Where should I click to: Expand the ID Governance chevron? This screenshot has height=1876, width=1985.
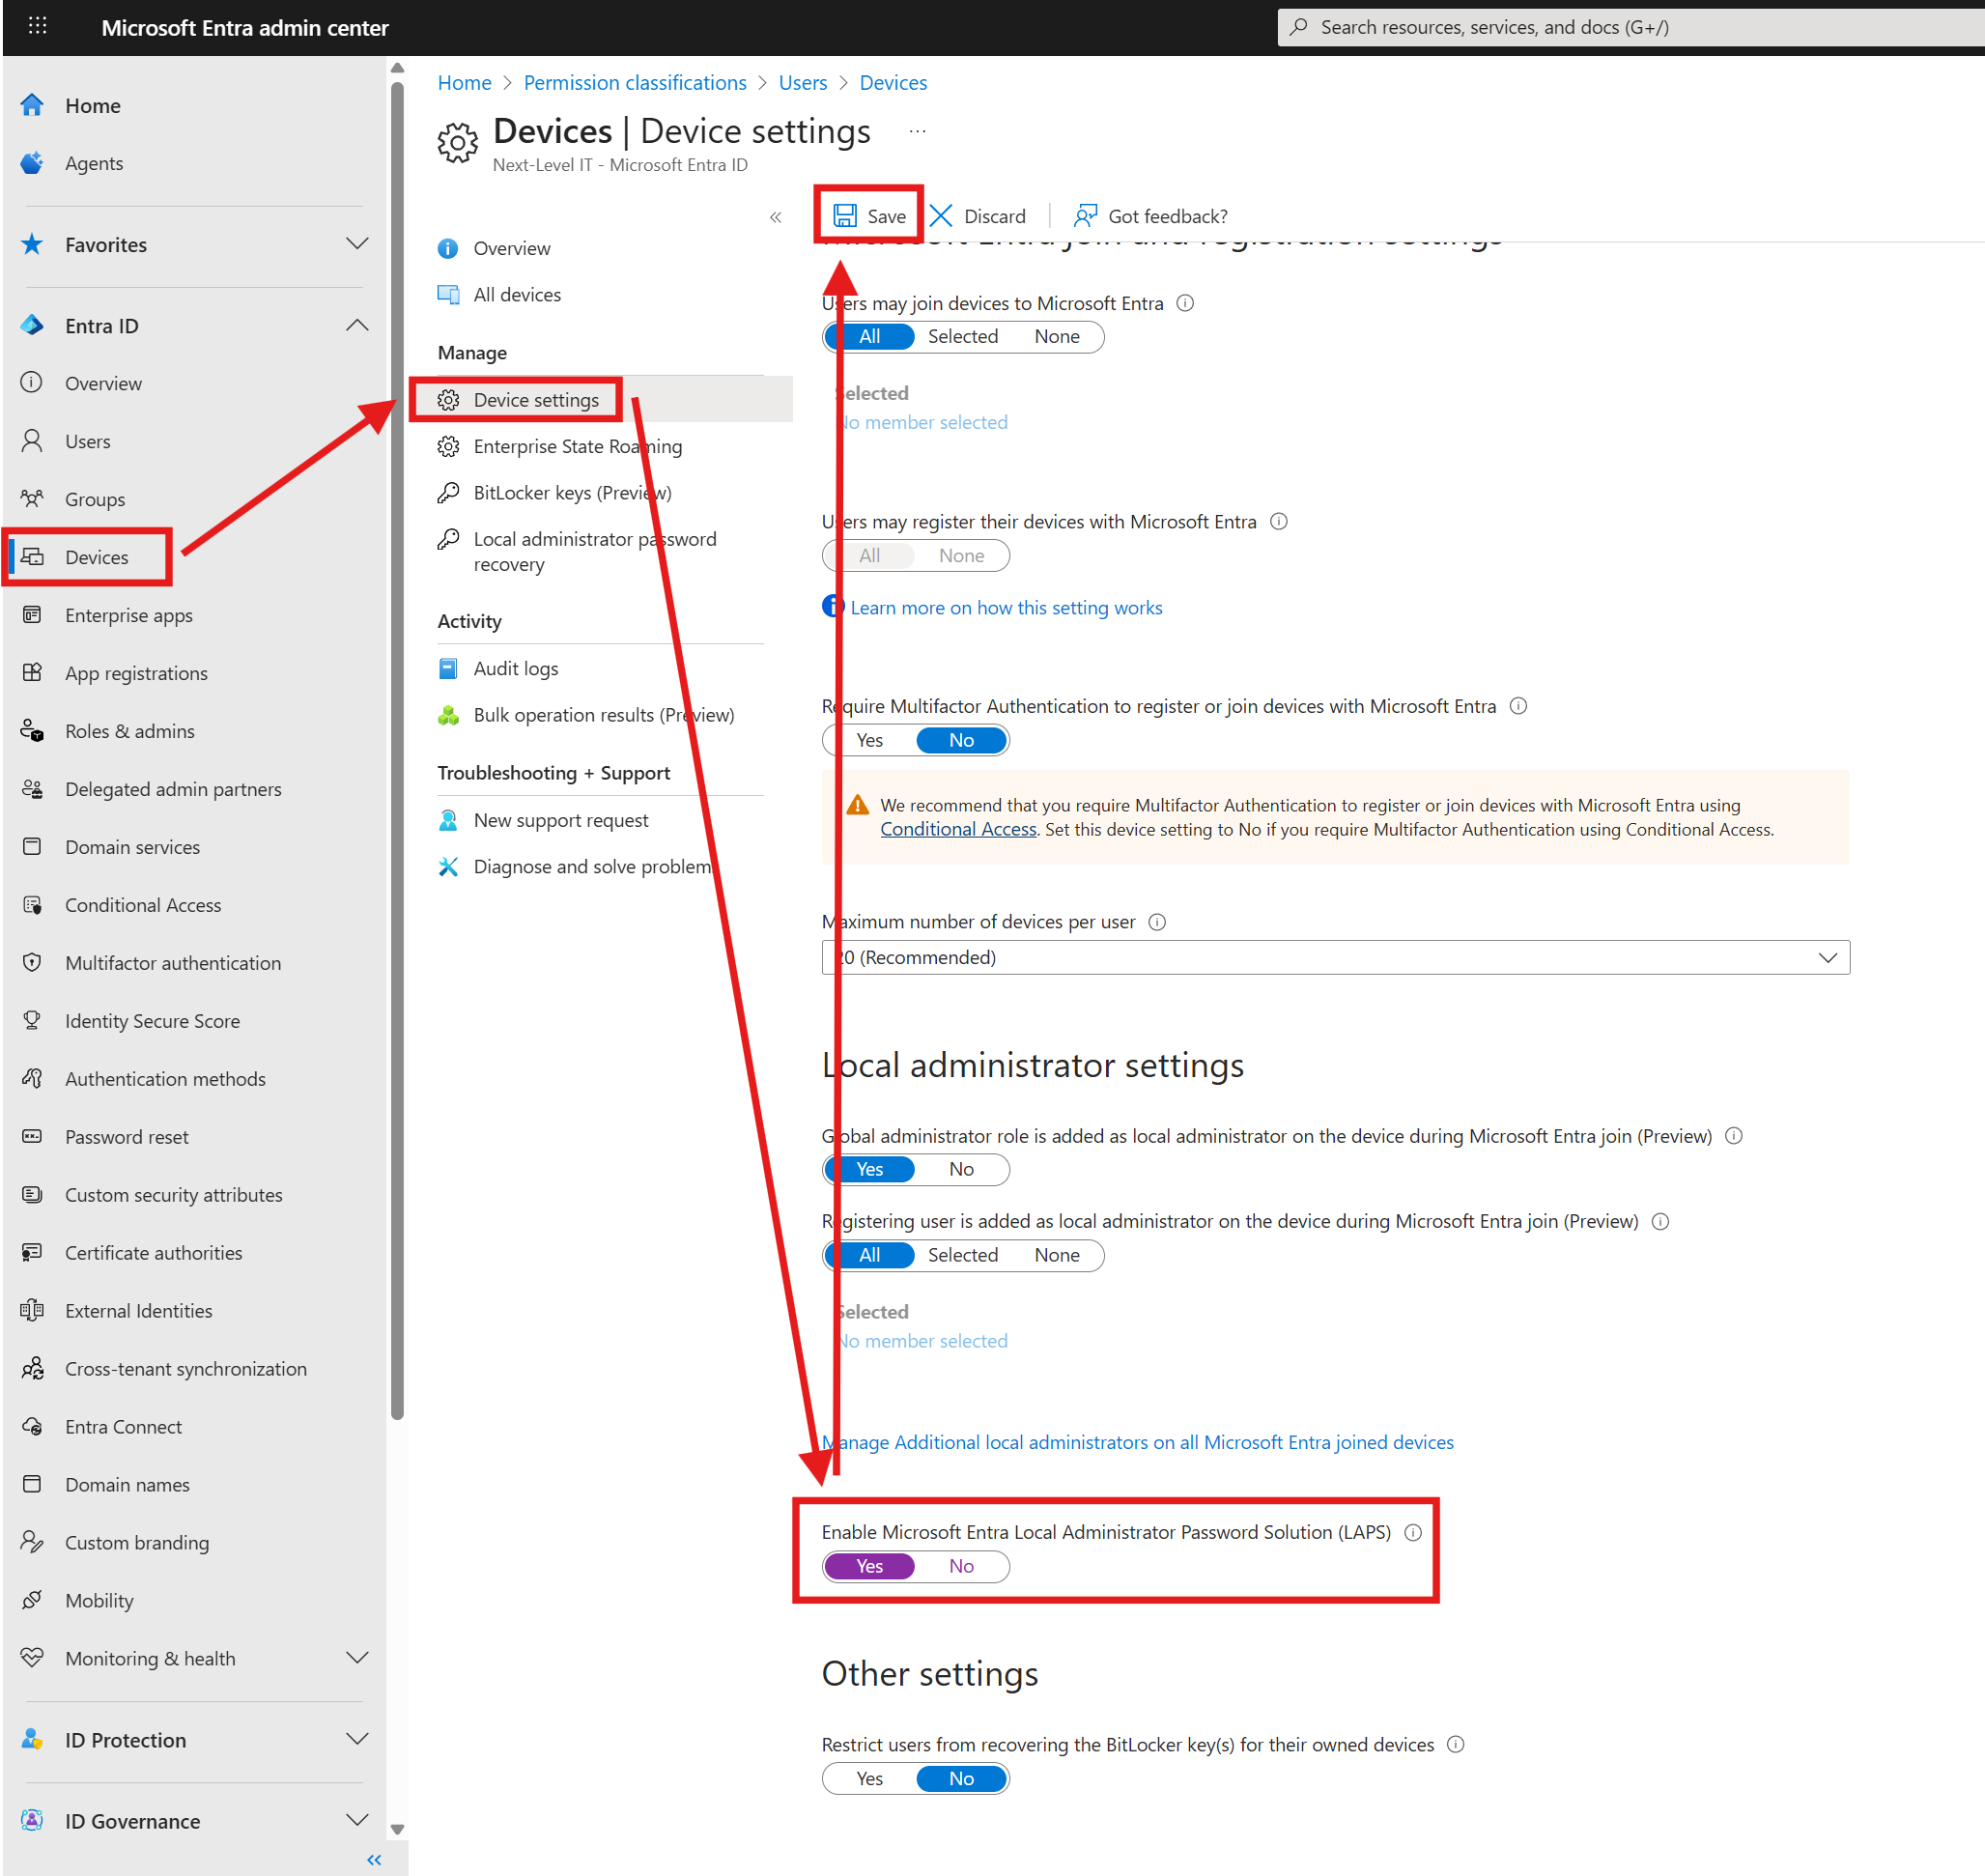[x=357, y=1820]
